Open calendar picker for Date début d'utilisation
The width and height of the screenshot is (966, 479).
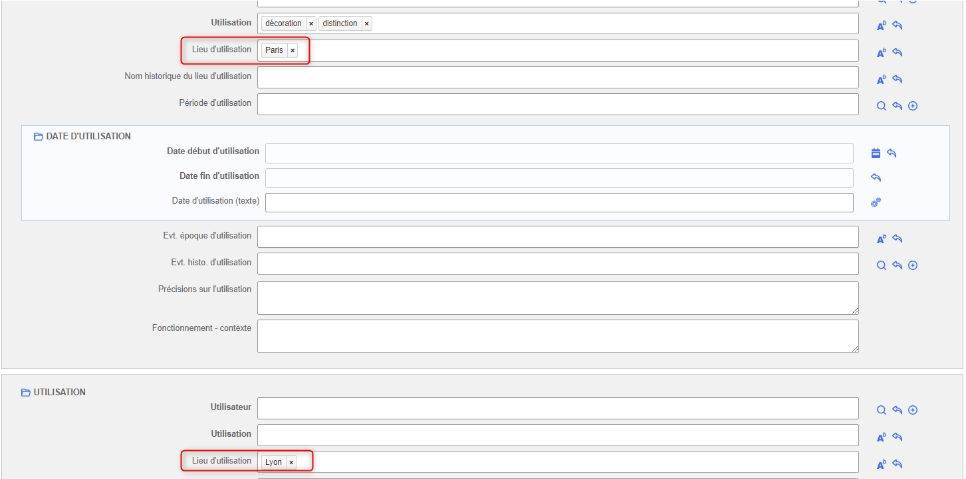(x=875, y=153)
